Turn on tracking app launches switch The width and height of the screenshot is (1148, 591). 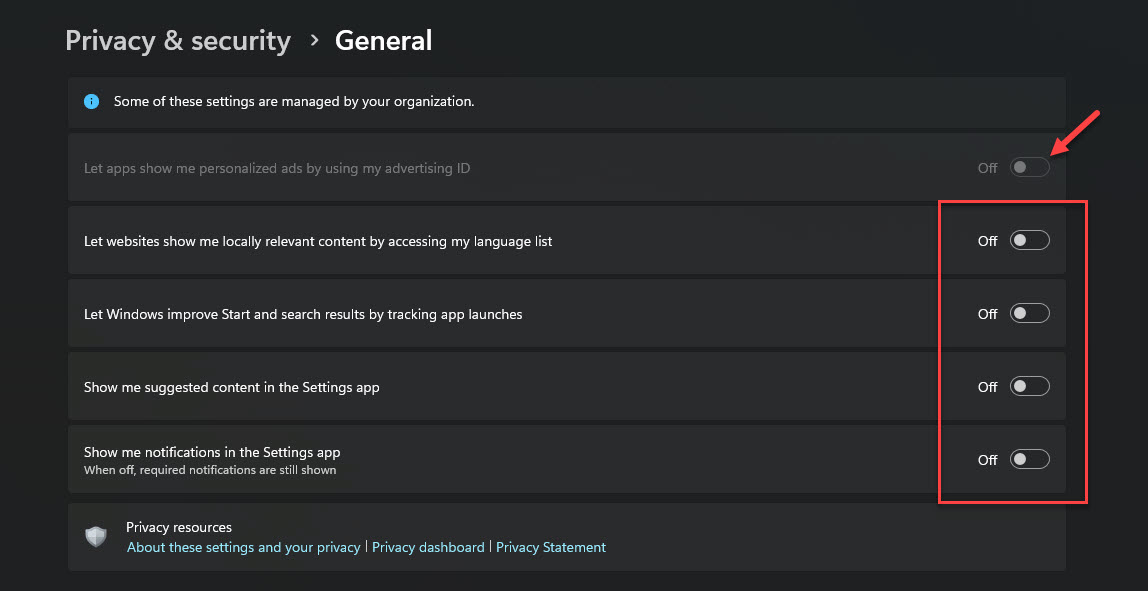point(1029,314)
